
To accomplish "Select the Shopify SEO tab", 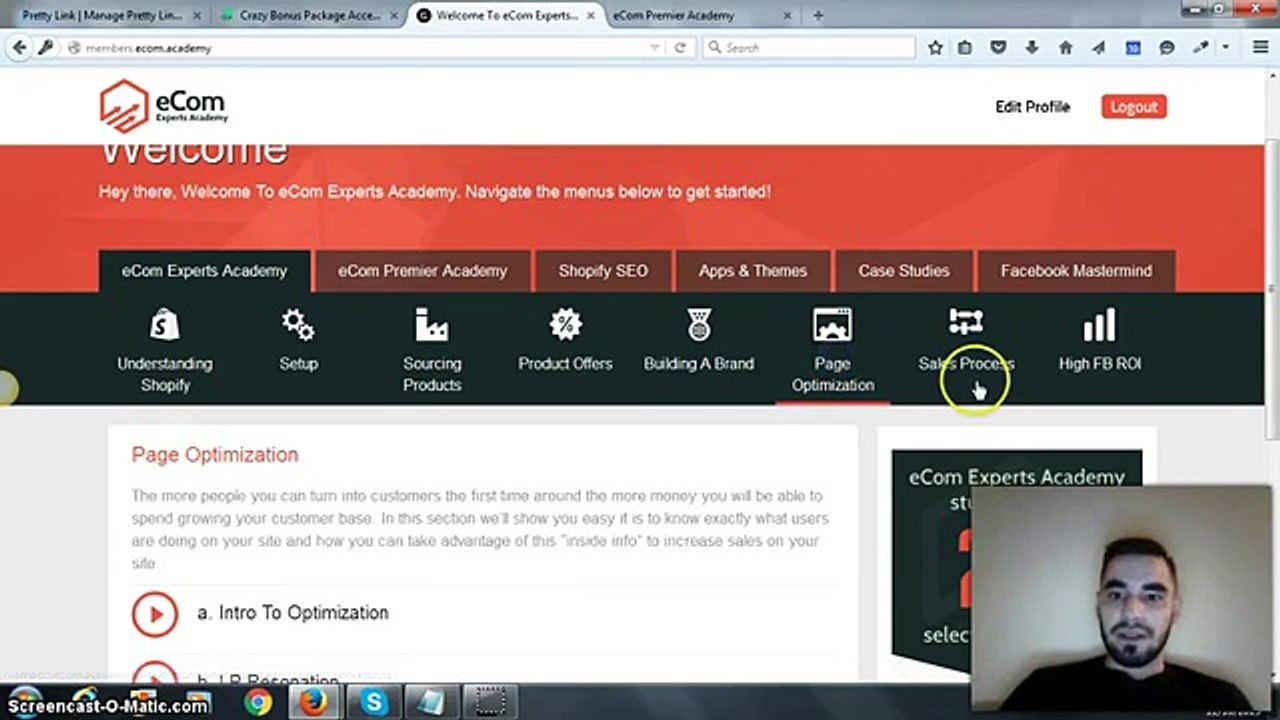I will (x=603, y=271).
